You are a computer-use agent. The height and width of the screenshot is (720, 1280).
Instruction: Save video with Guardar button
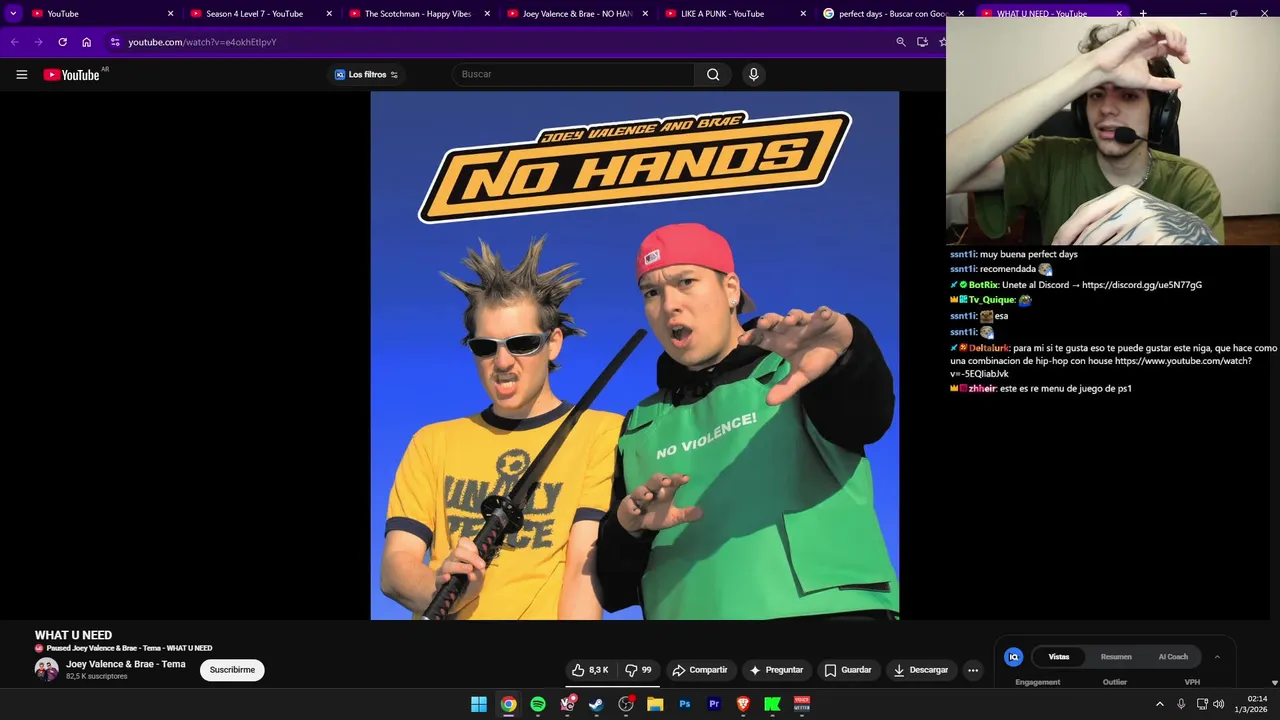pos(847,670)
